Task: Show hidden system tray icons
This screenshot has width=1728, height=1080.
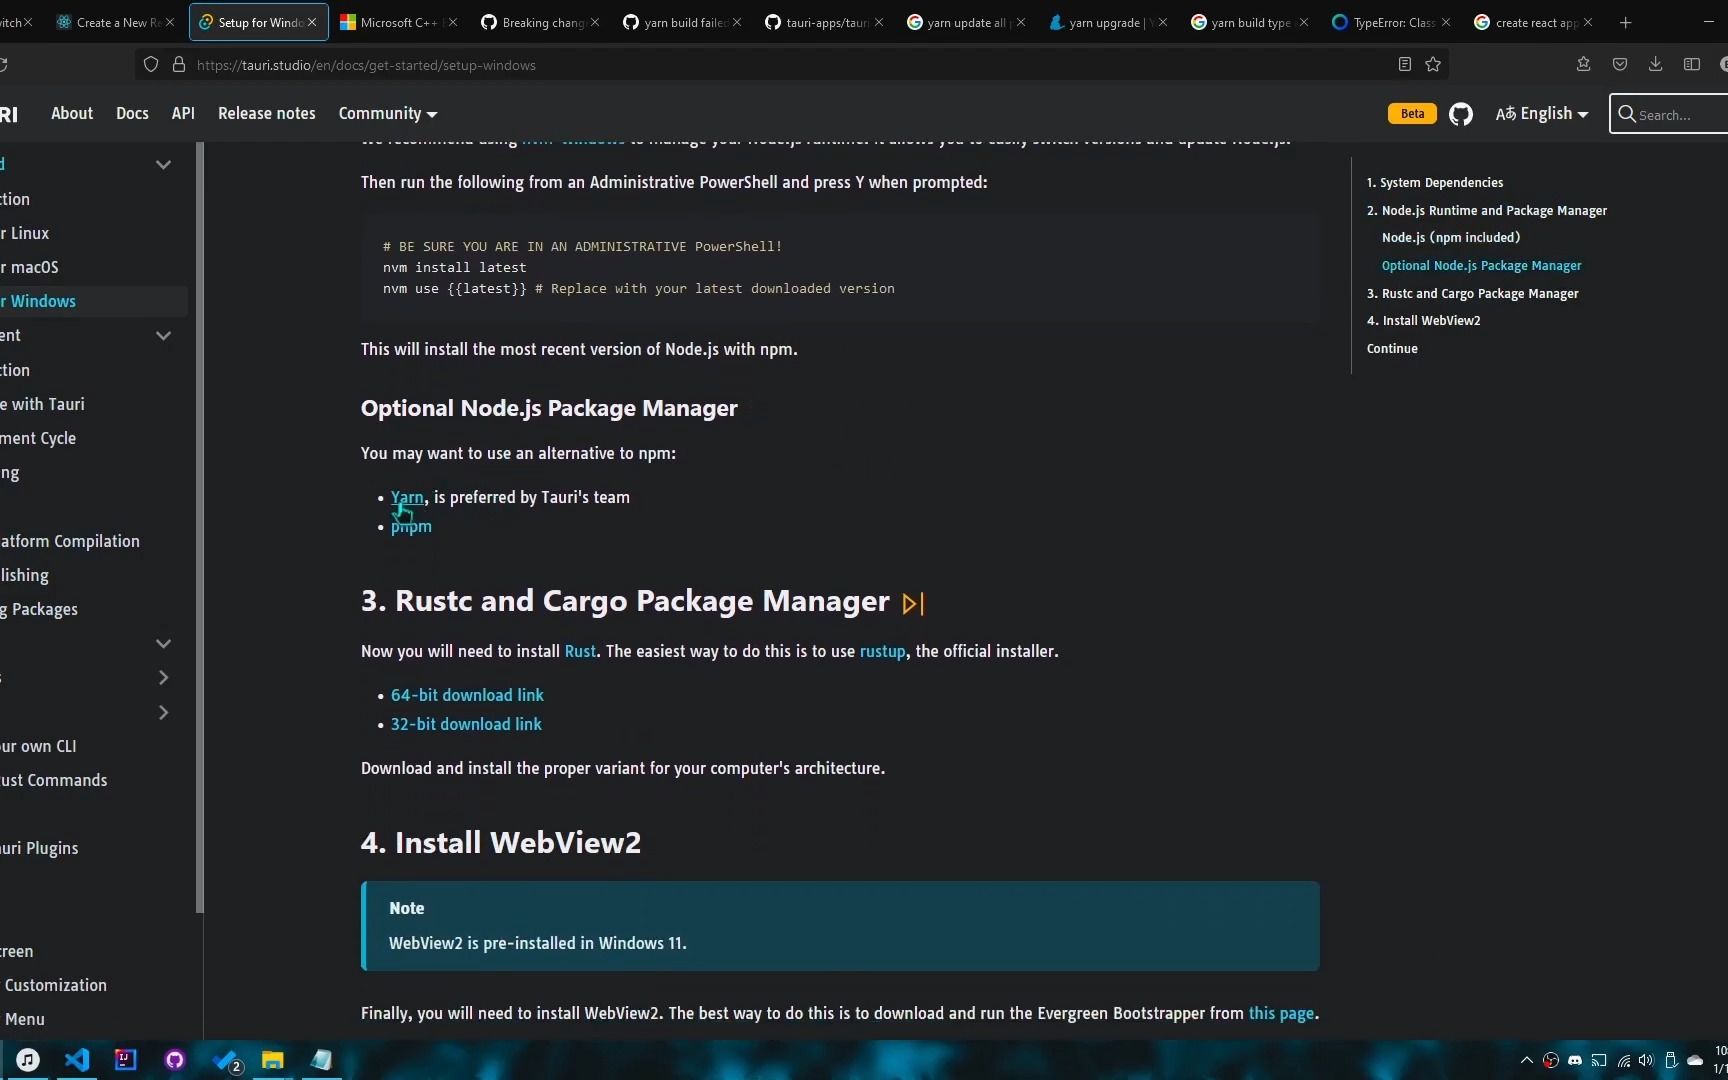Action: (1526, 1060)
